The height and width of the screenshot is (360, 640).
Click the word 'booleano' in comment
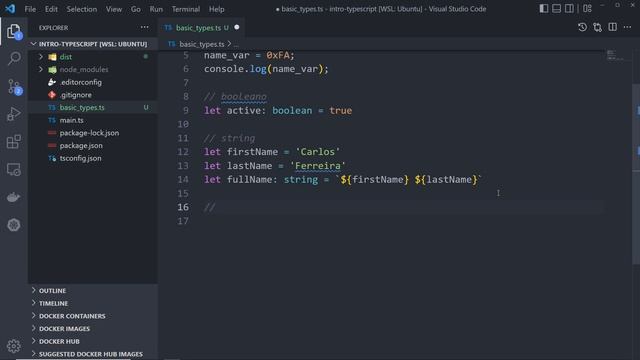coord(244,97)
